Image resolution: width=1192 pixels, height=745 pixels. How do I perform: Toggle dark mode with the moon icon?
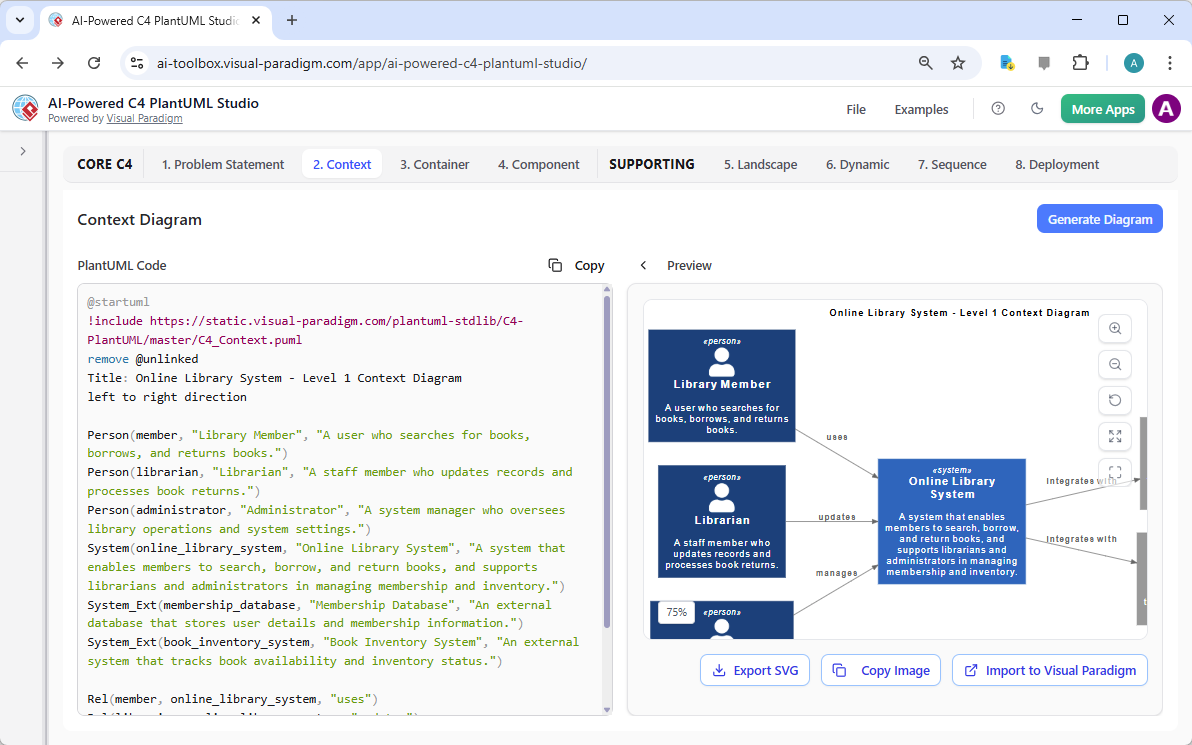(1037, 109)
